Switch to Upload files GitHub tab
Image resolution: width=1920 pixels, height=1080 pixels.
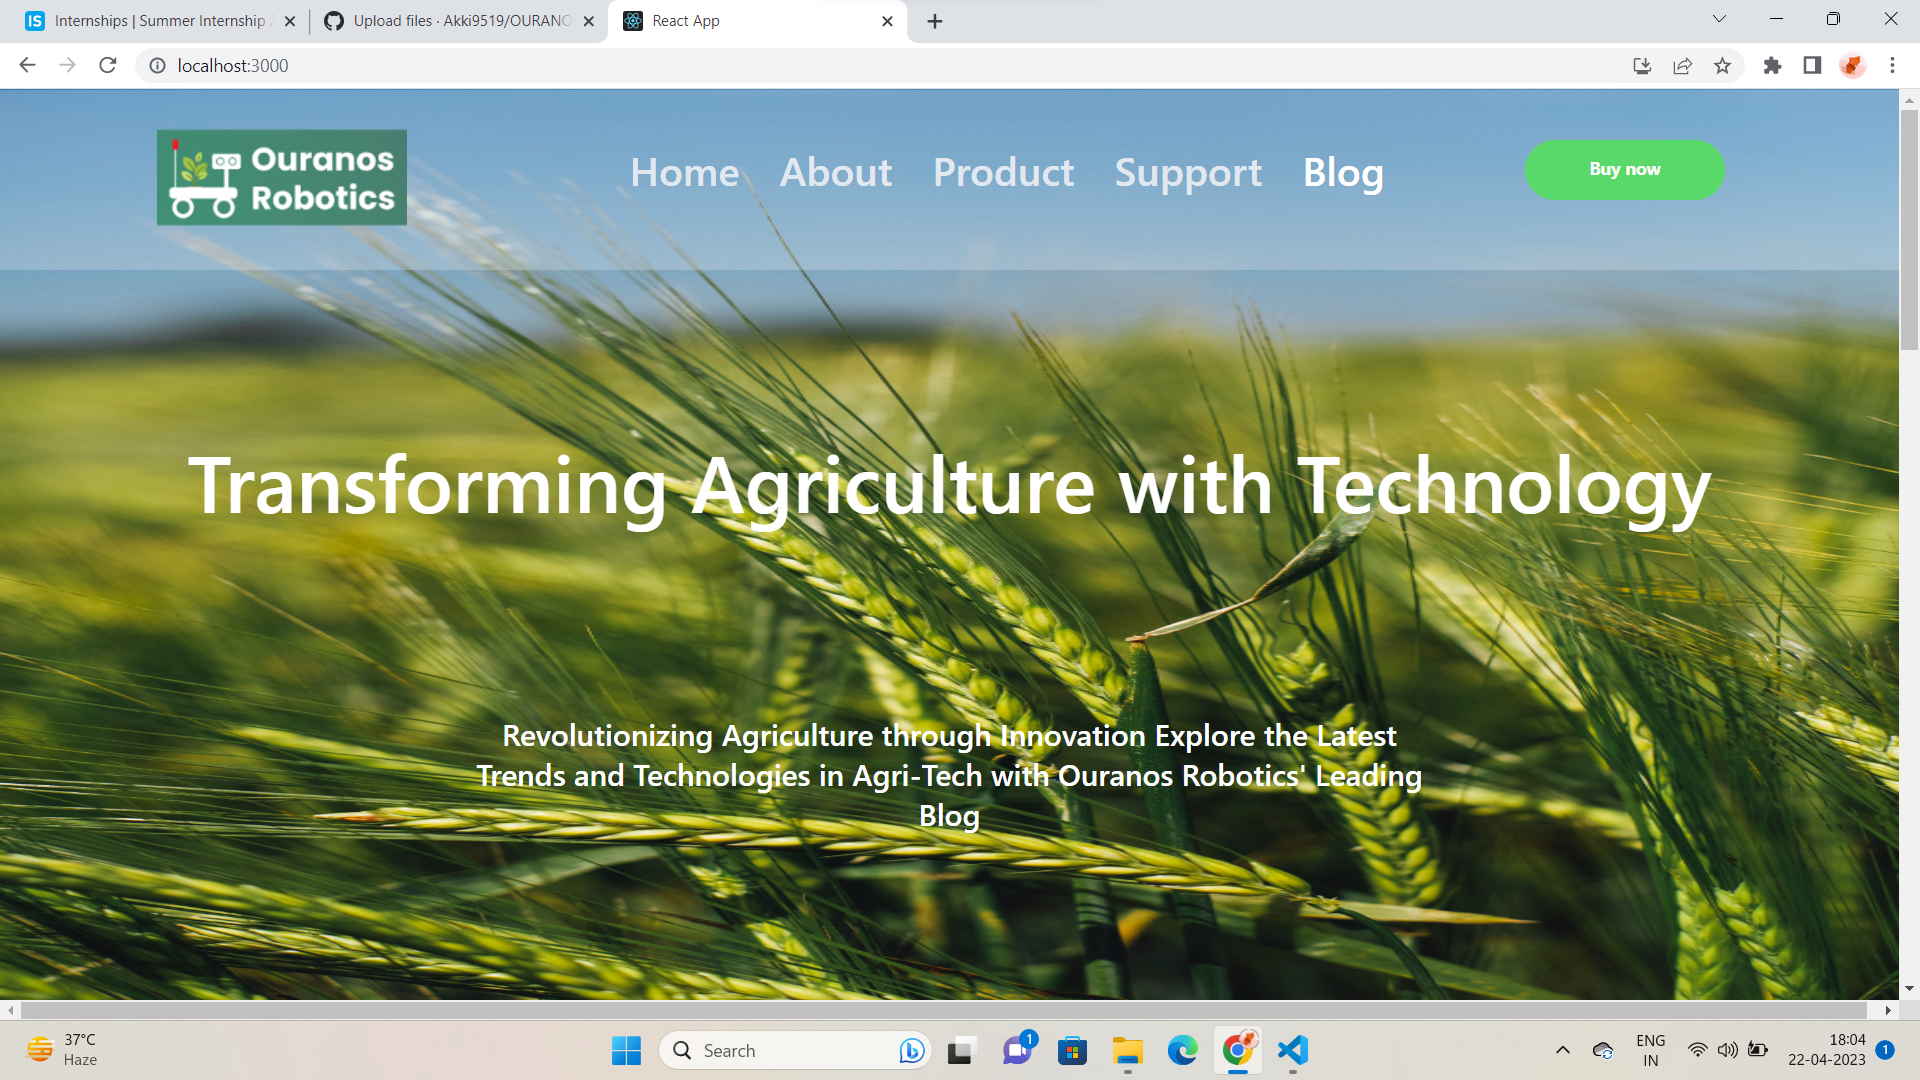pos(460,21)
